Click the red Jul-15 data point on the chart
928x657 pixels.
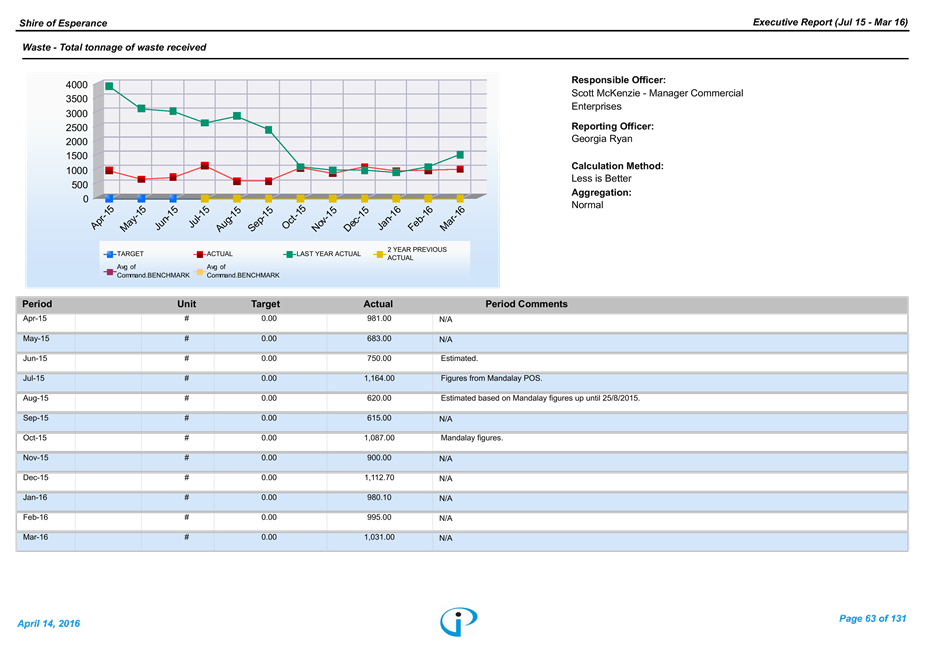point(205,166)
